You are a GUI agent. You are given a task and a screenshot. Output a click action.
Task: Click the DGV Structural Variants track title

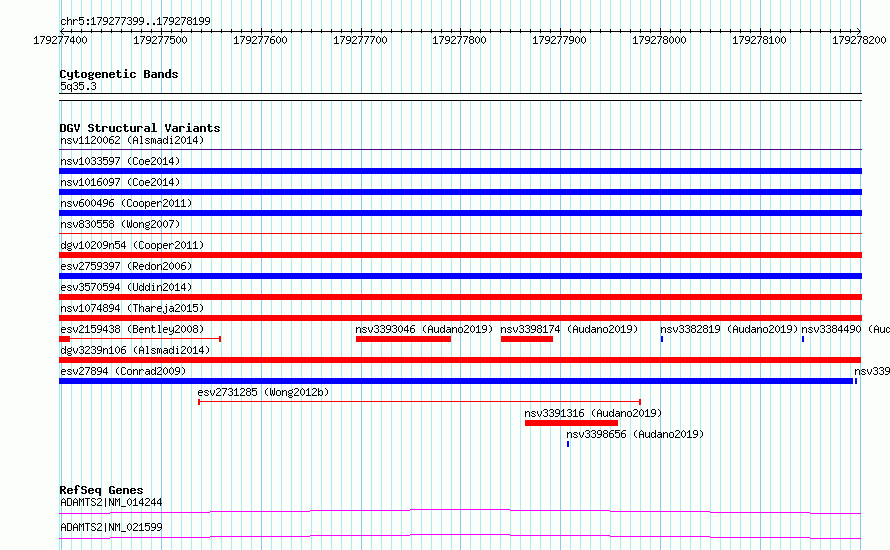(140, 128)
